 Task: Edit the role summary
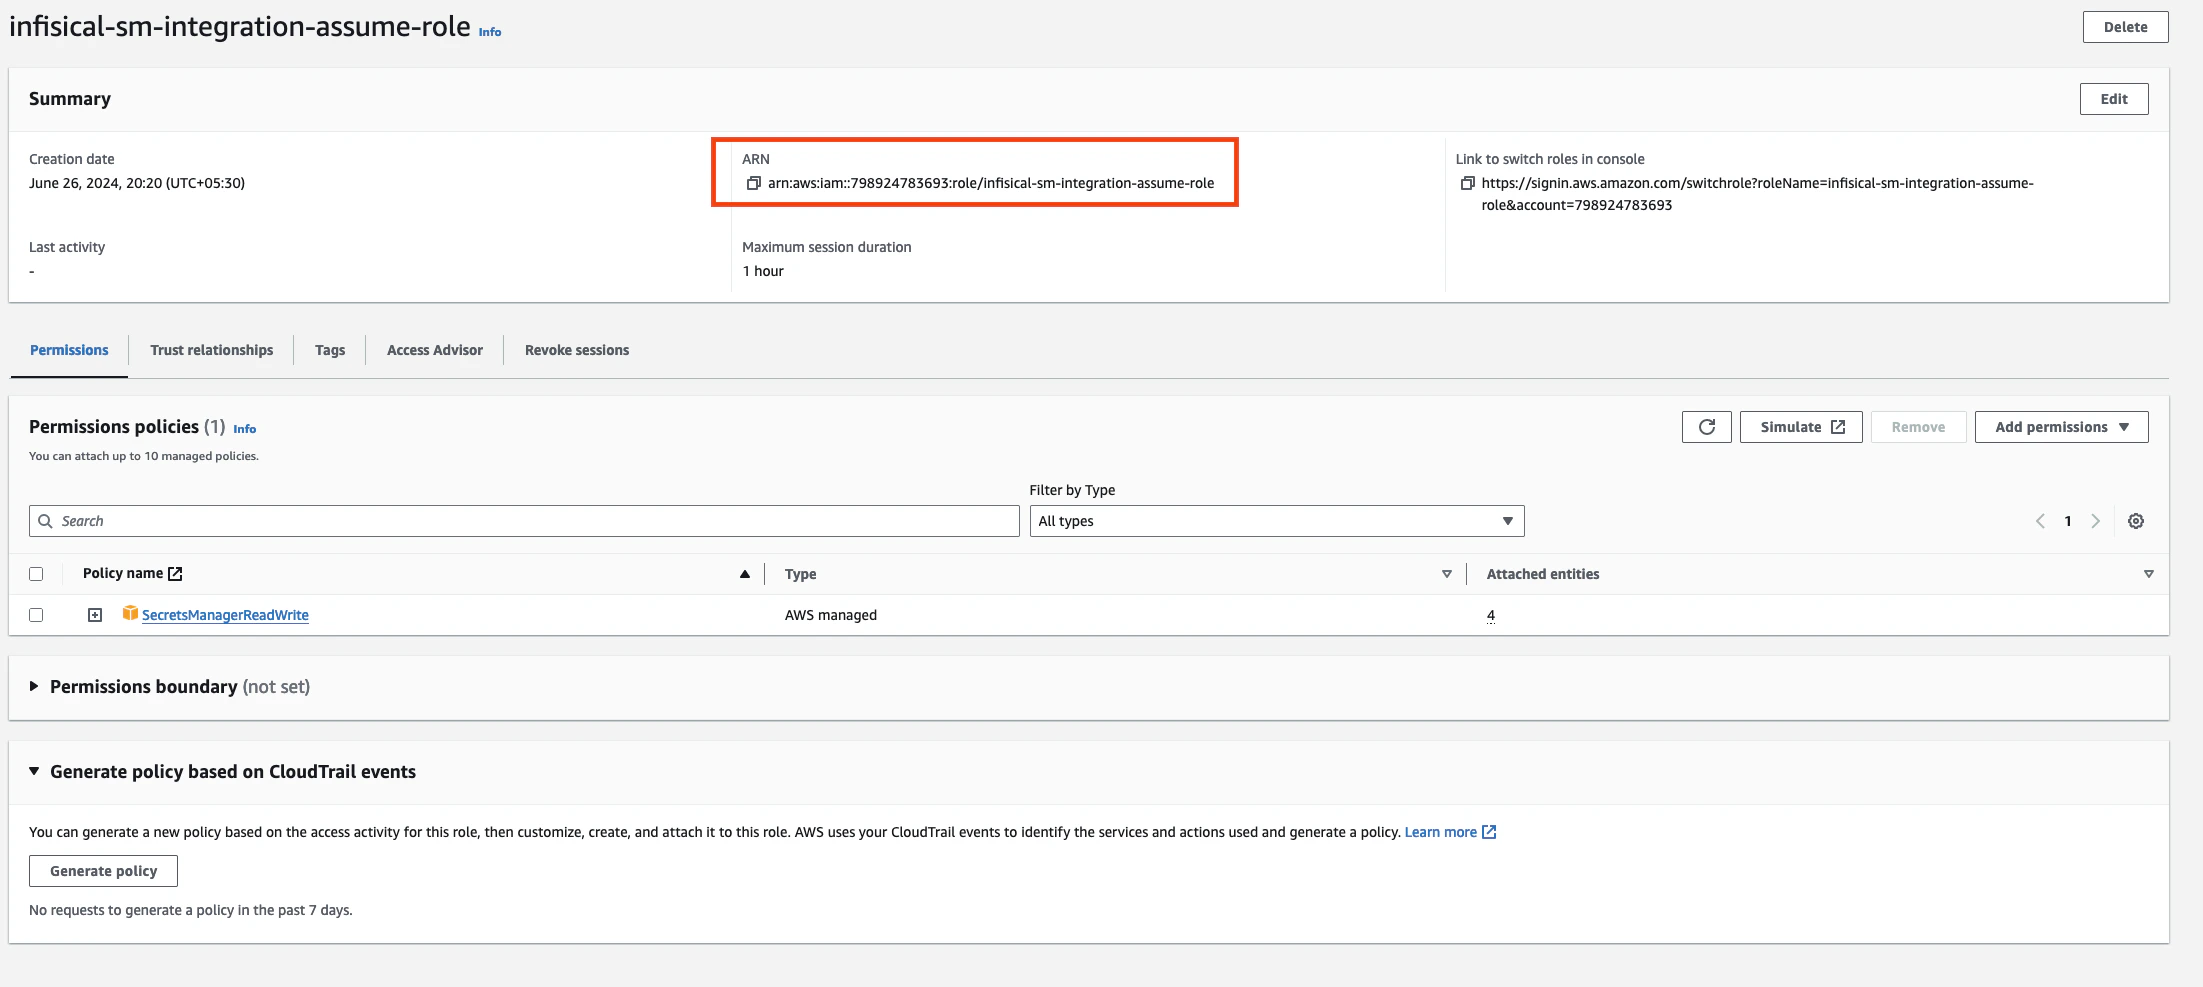point(2114,99)
